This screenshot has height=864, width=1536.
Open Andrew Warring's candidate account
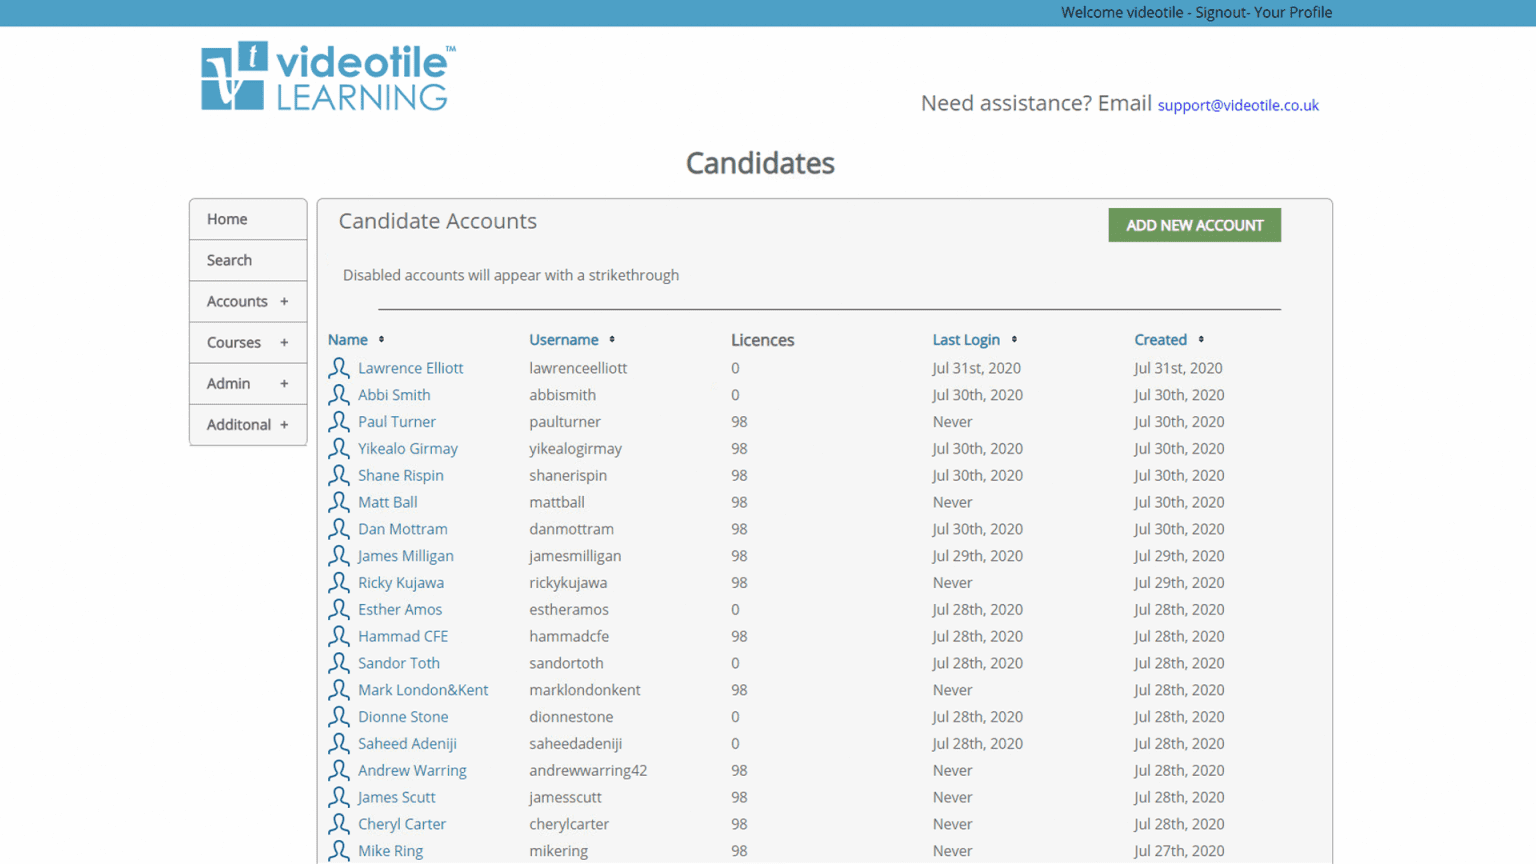(412, 771)
